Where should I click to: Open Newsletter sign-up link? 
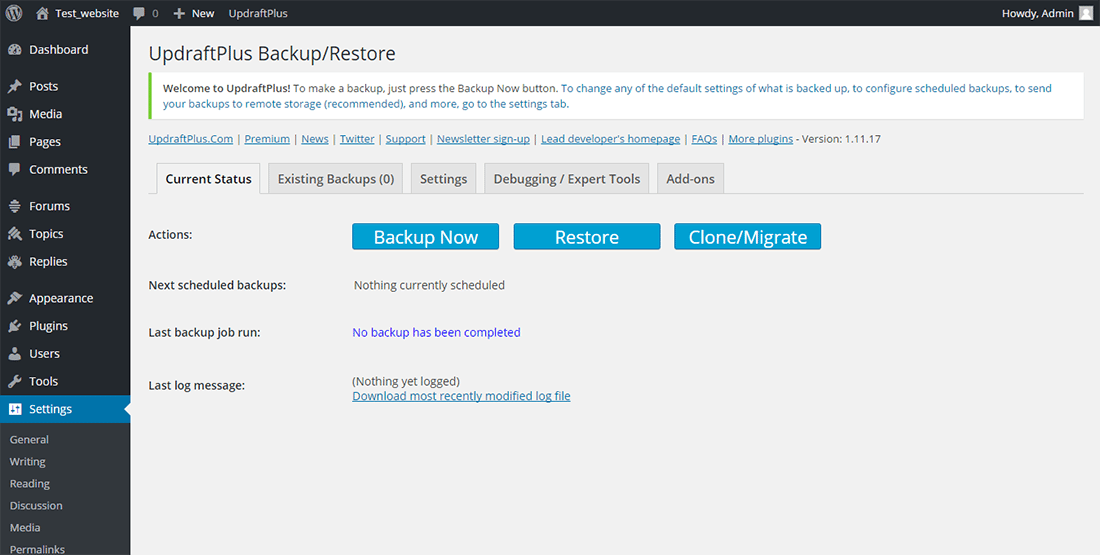483,139
